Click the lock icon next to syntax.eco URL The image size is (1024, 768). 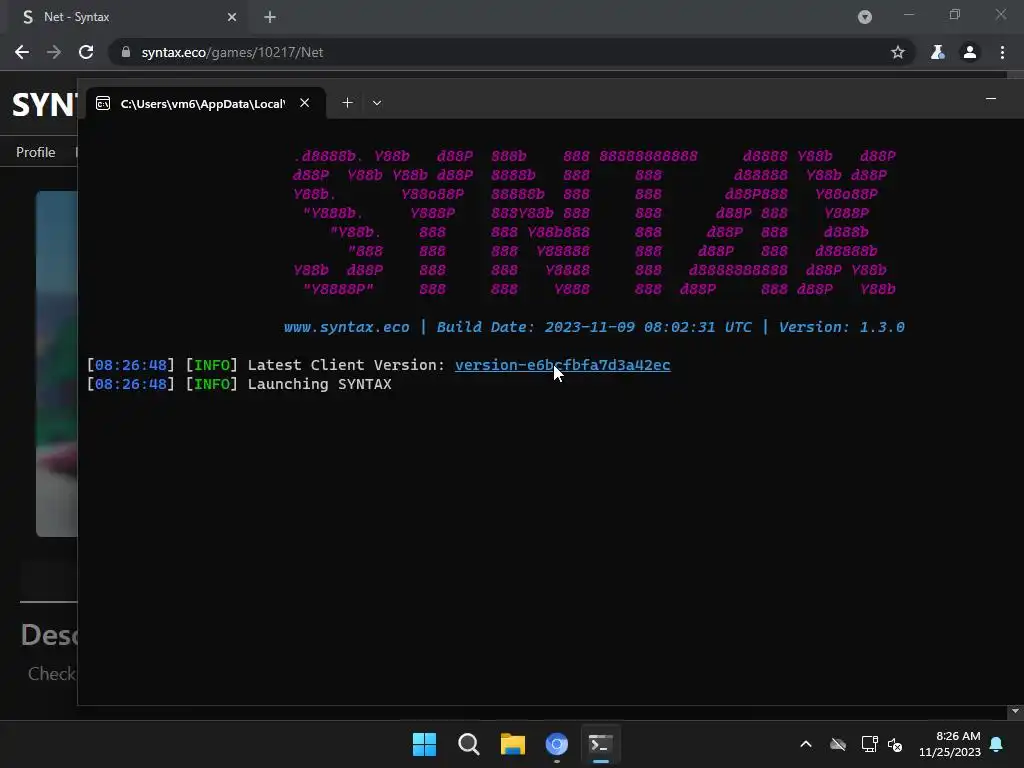pyautogui.click(x=126, y=52)
